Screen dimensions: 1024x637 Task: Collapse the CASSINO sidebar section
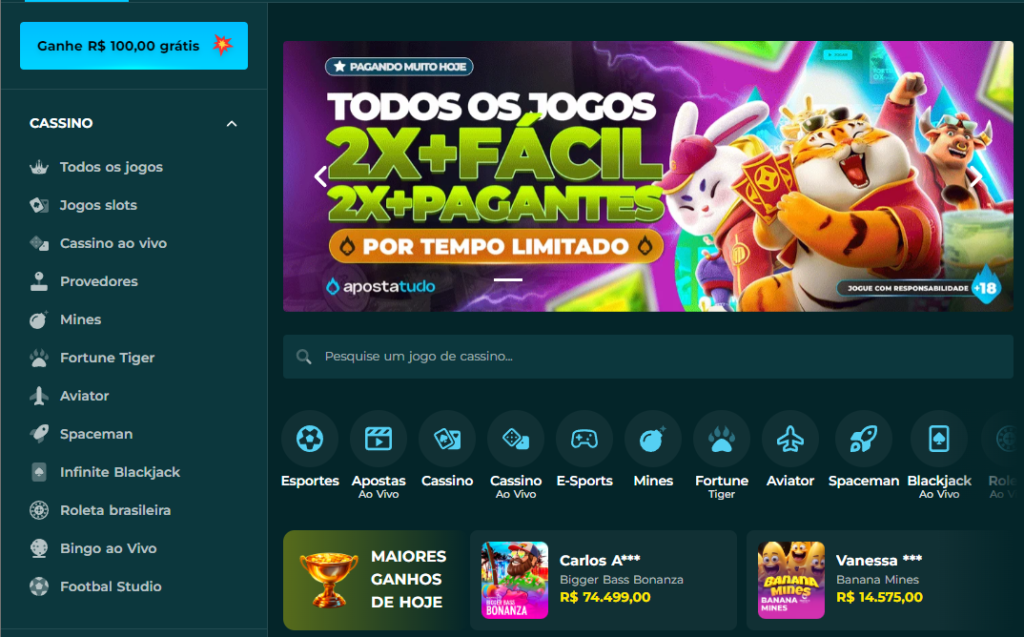point(232,123)
